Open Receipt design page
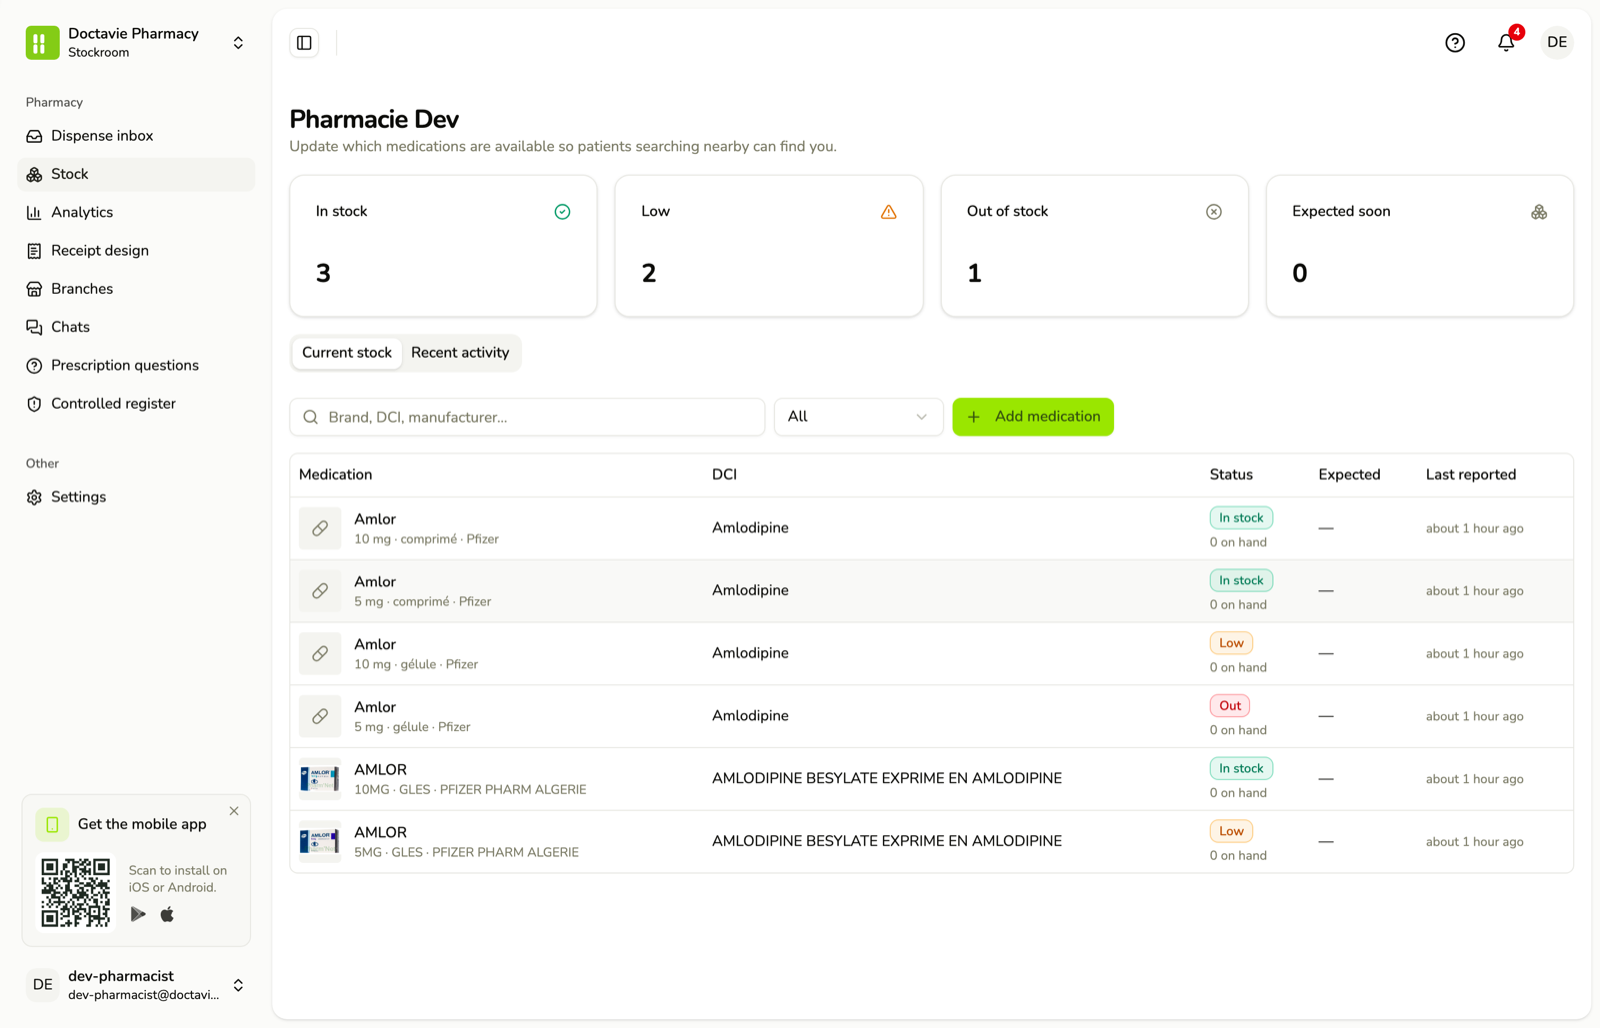The width and height of the screenshot is (1600, 1028). pyautogui.click(x=136, y=251)
